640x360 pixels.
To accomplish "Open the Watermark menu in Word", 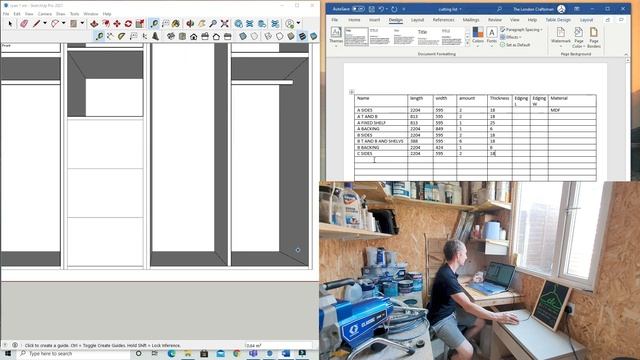I will point(560,36).
